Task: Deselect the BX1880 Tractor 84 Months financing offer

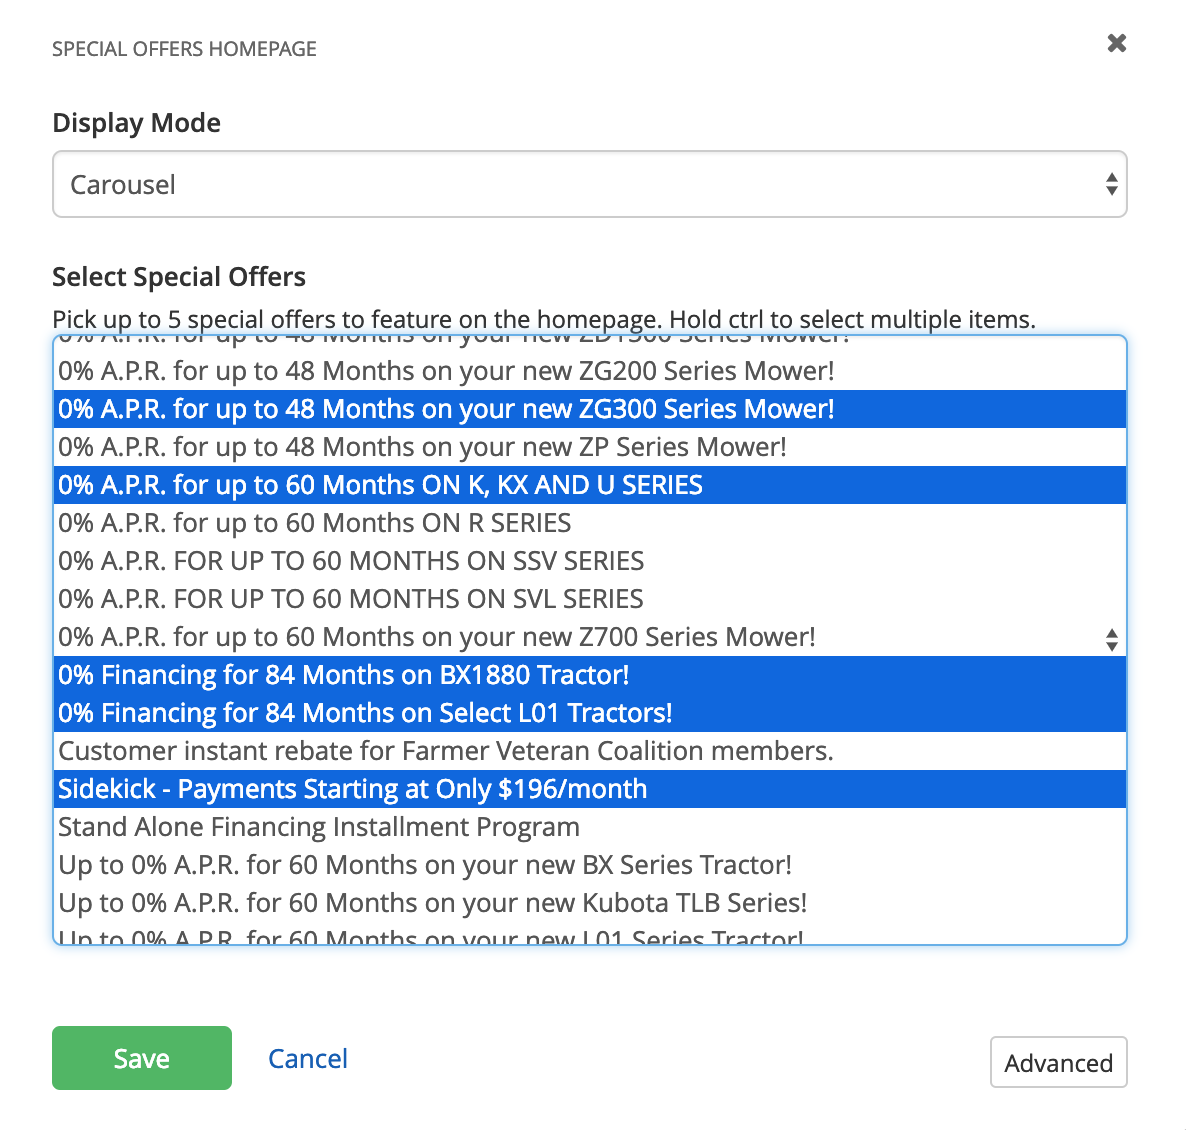Action: [589, 675]
